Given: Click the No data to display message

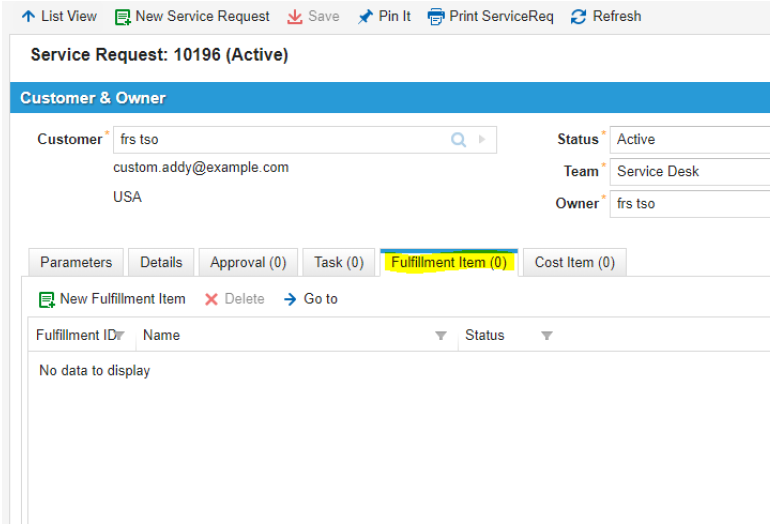Looking at the screenshot, I should pos(94,371).
